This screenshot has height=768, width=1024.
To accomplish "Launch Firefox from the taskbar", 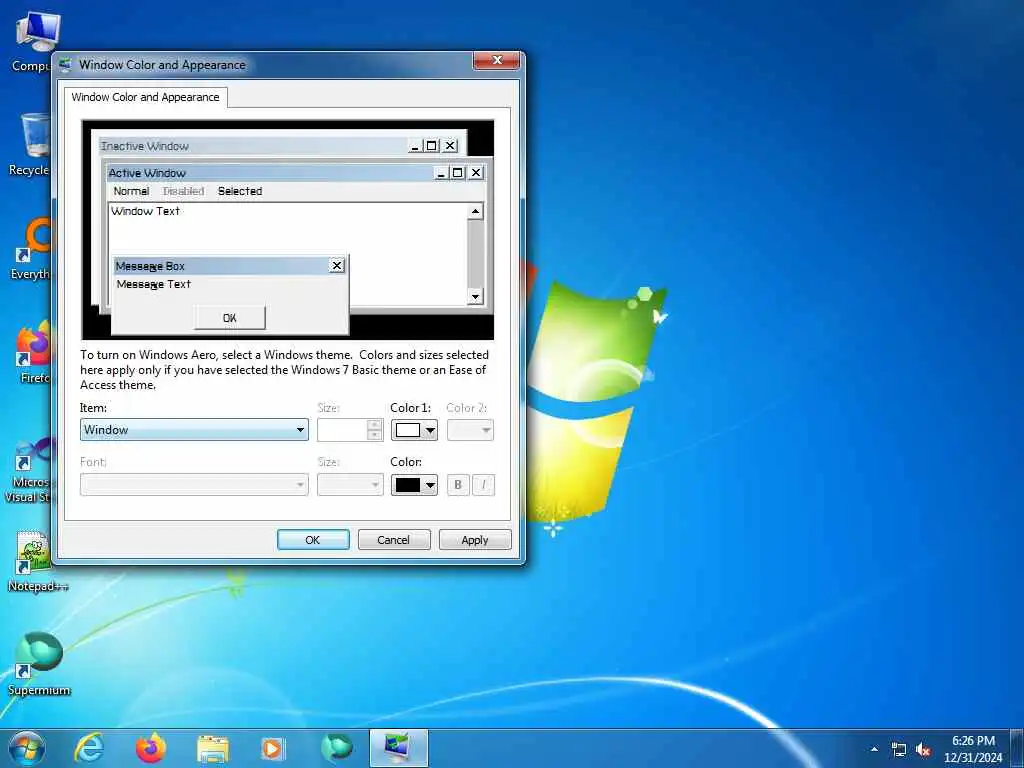I will point(151,748).
